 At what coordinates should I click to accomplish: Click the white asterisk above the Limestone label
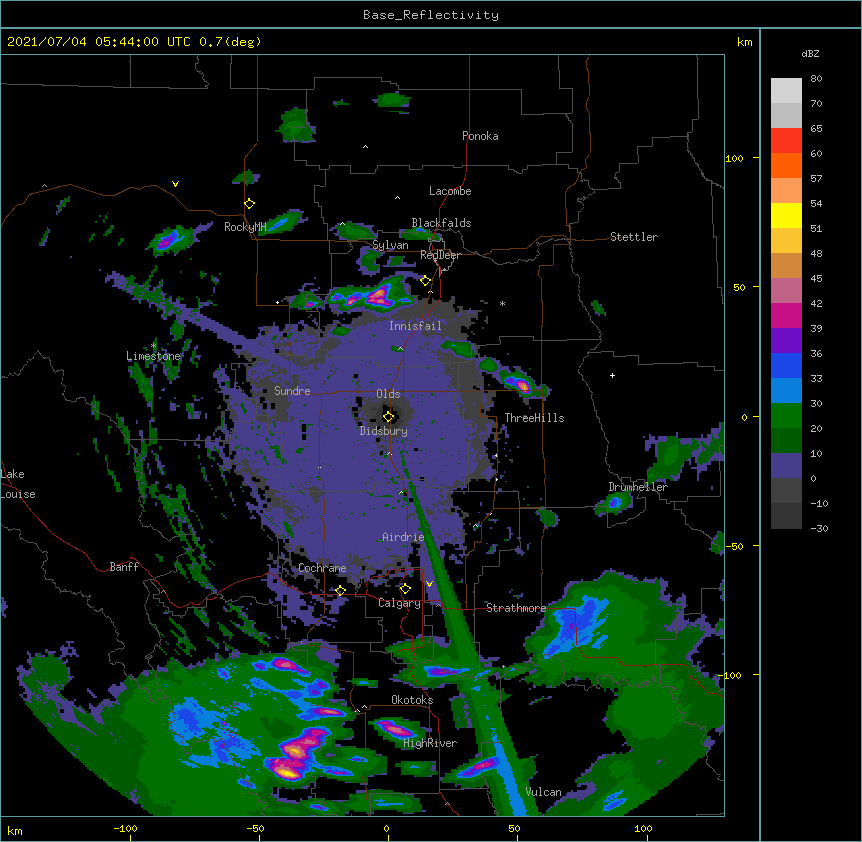tap(153, 346)
